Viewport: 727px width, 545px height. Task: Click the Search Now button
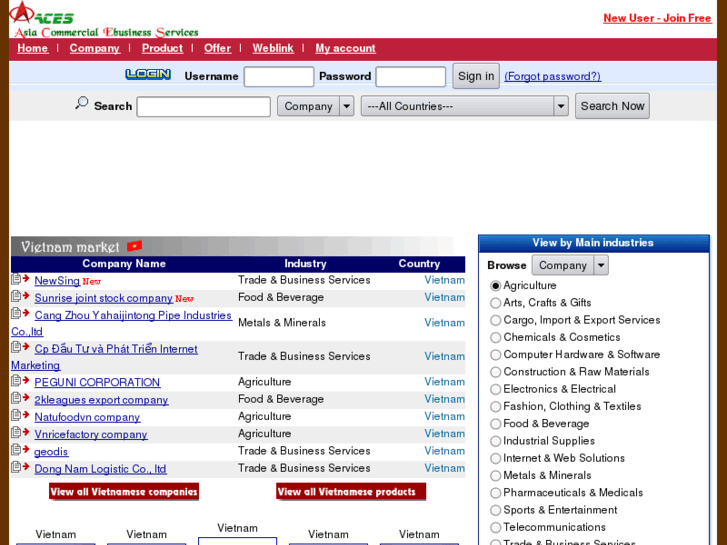tap(612, 106)
